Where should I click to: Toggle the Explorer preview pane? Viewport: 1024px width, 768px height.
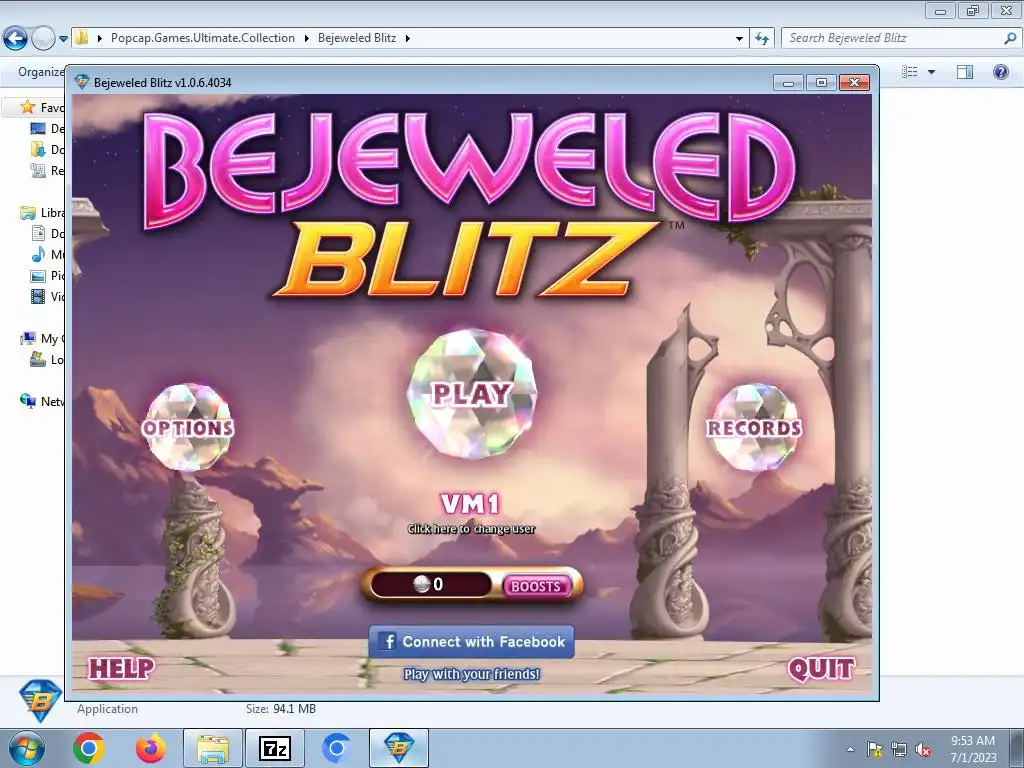[x=965, y=72]
